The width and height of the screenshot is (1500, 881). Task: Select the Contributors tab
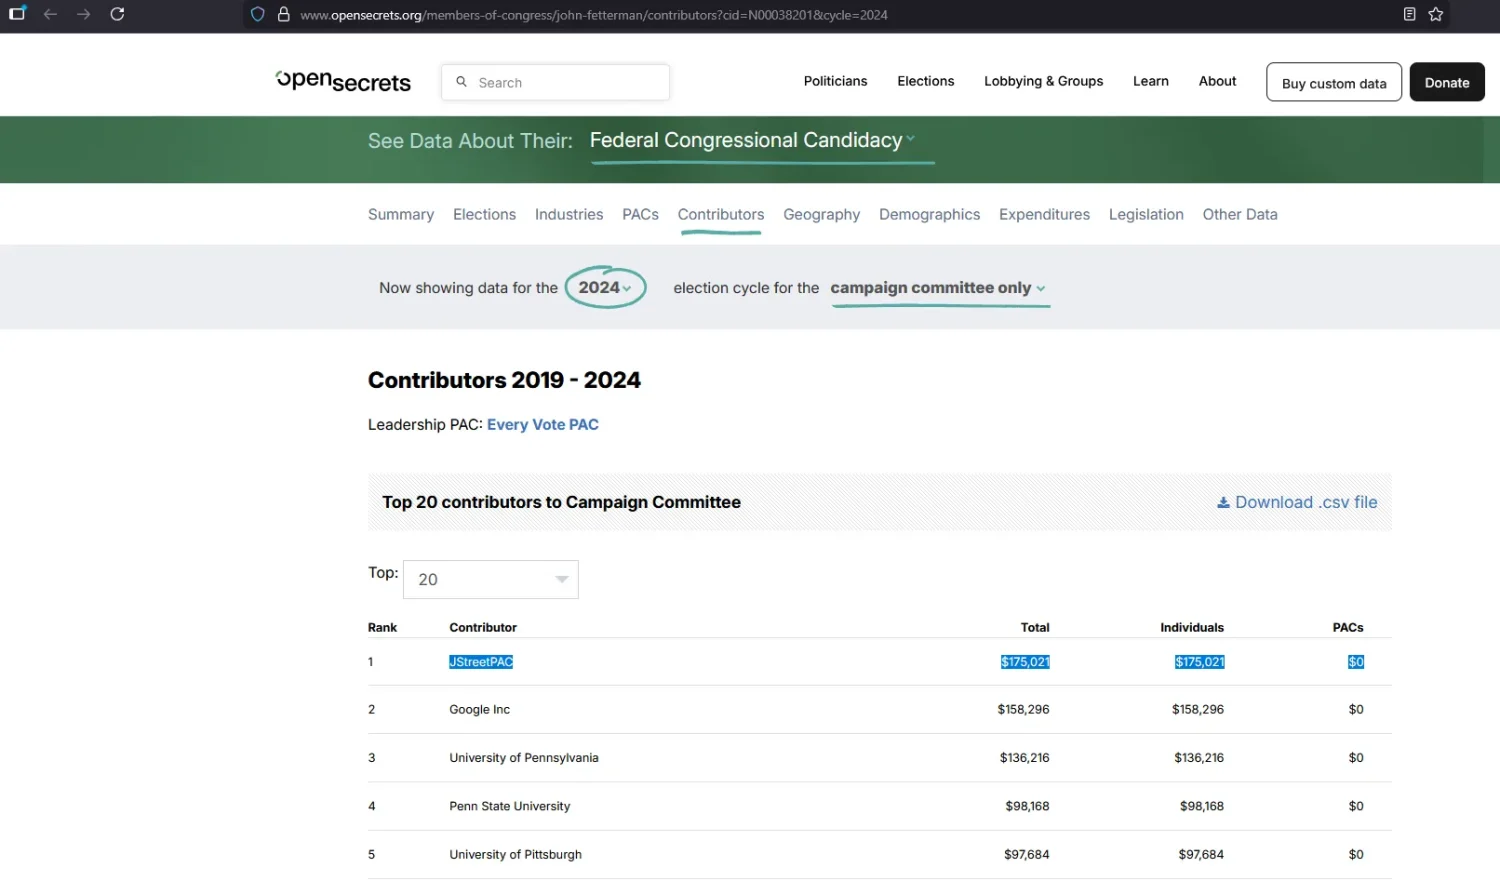coord(721,214)
